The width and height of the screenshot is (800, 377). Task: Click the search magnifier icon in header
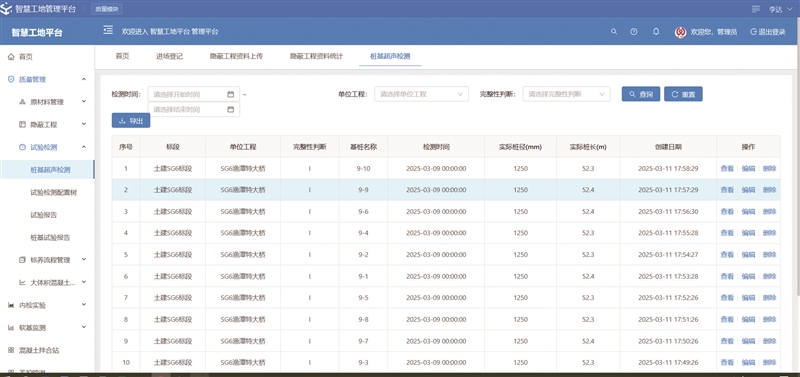click(614, 32)
